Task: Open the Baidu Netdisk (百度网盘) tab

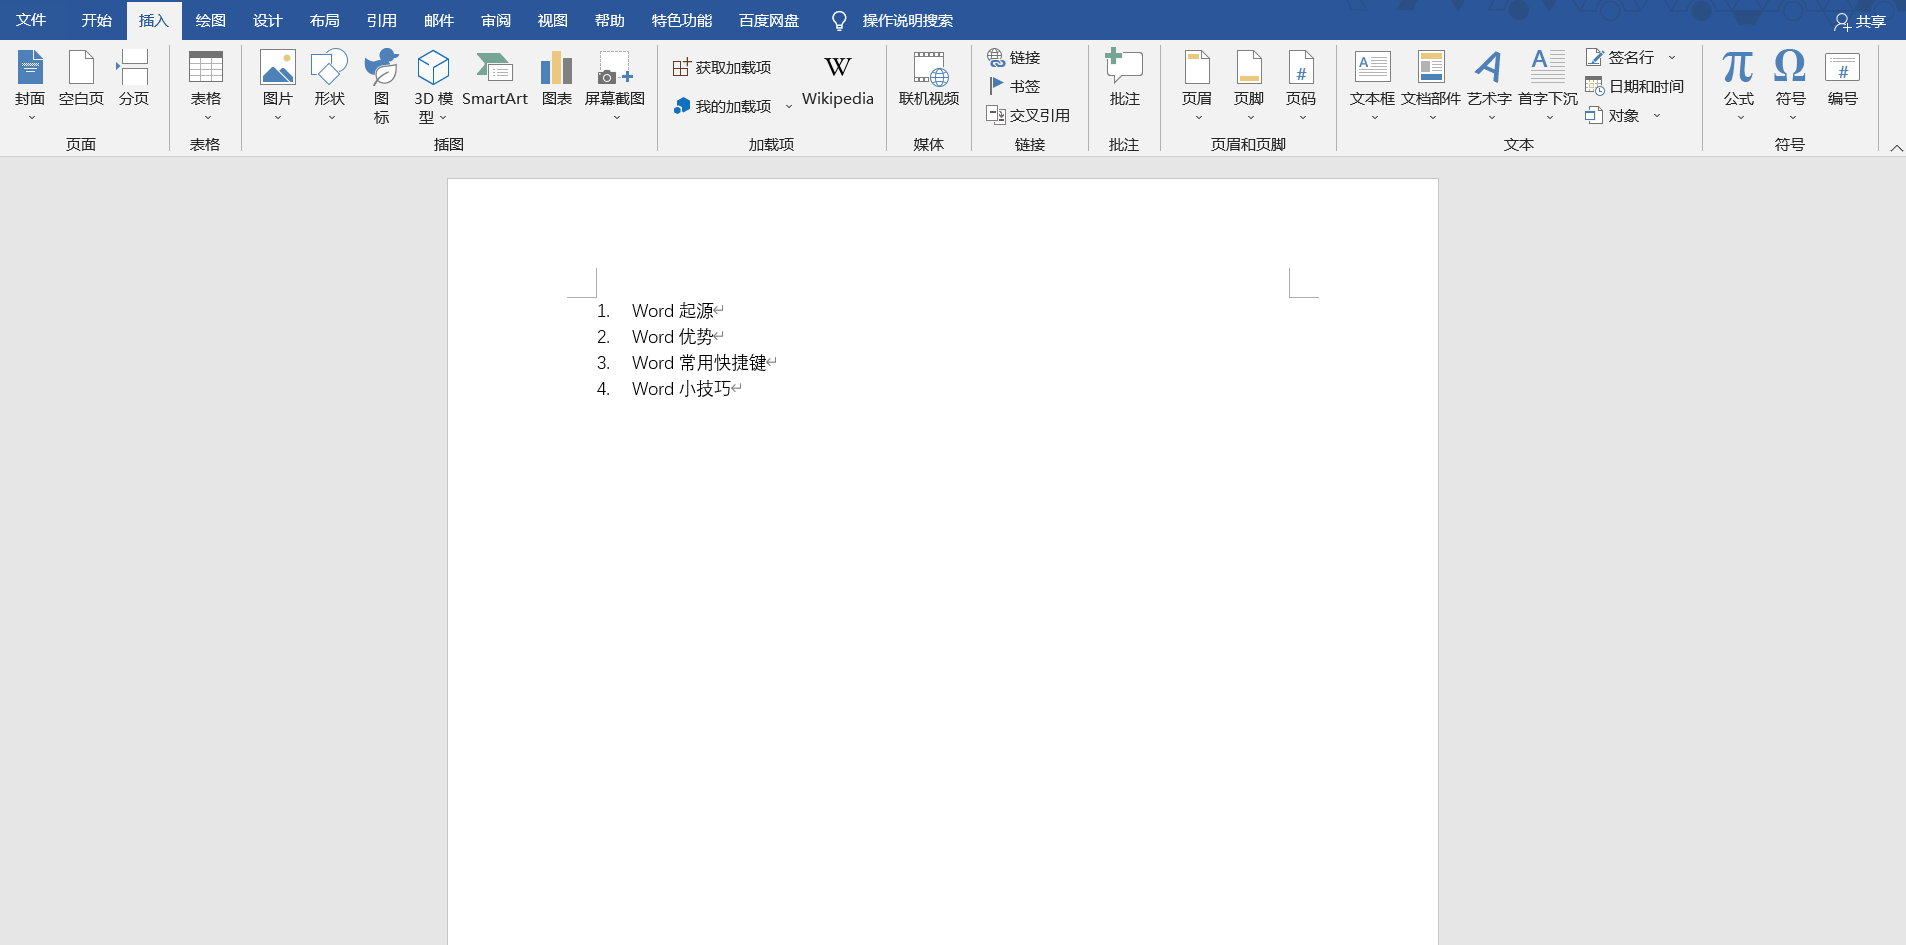Action: 769,20
